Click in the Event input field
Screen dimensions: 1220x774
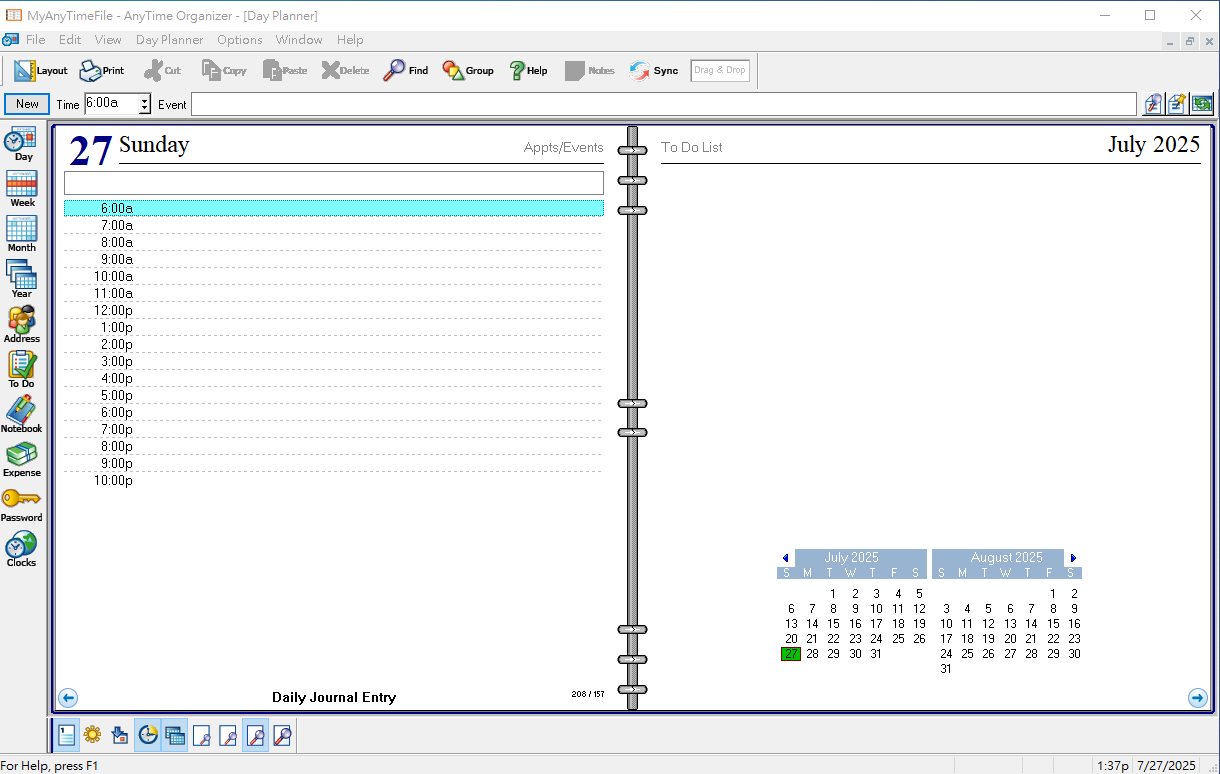[664, 104]
